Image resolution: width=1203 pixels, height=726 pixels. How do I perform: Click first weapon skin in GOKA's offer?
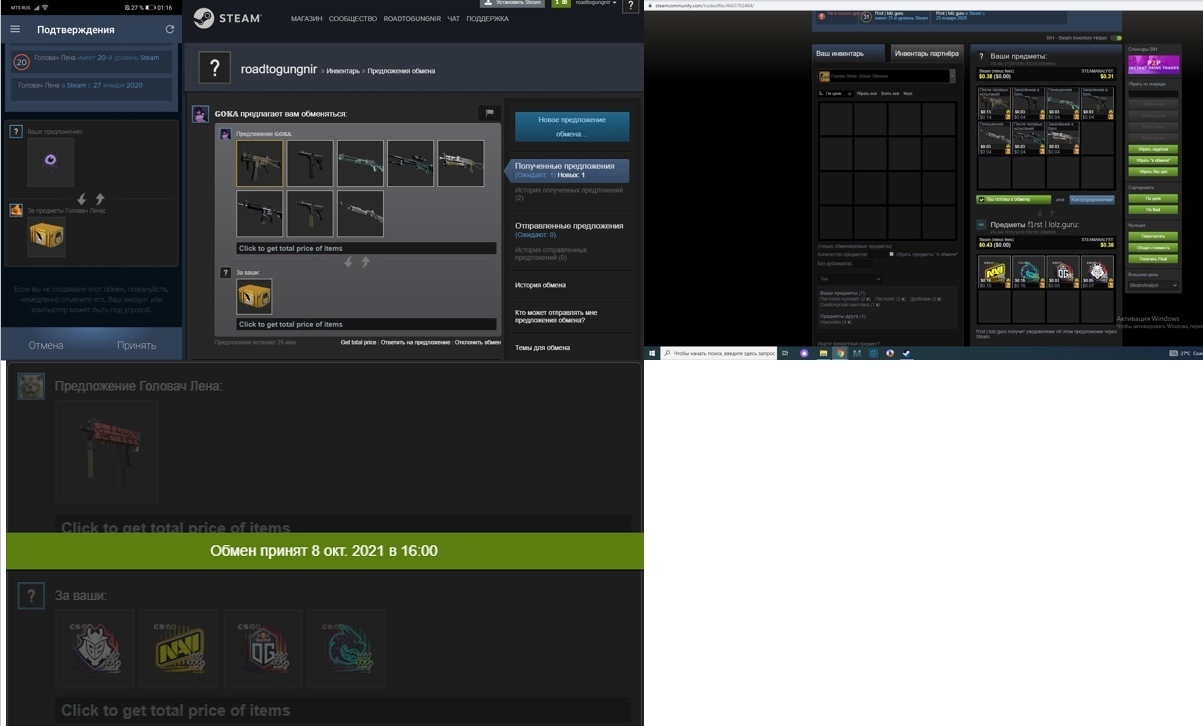tap(259, 163)
